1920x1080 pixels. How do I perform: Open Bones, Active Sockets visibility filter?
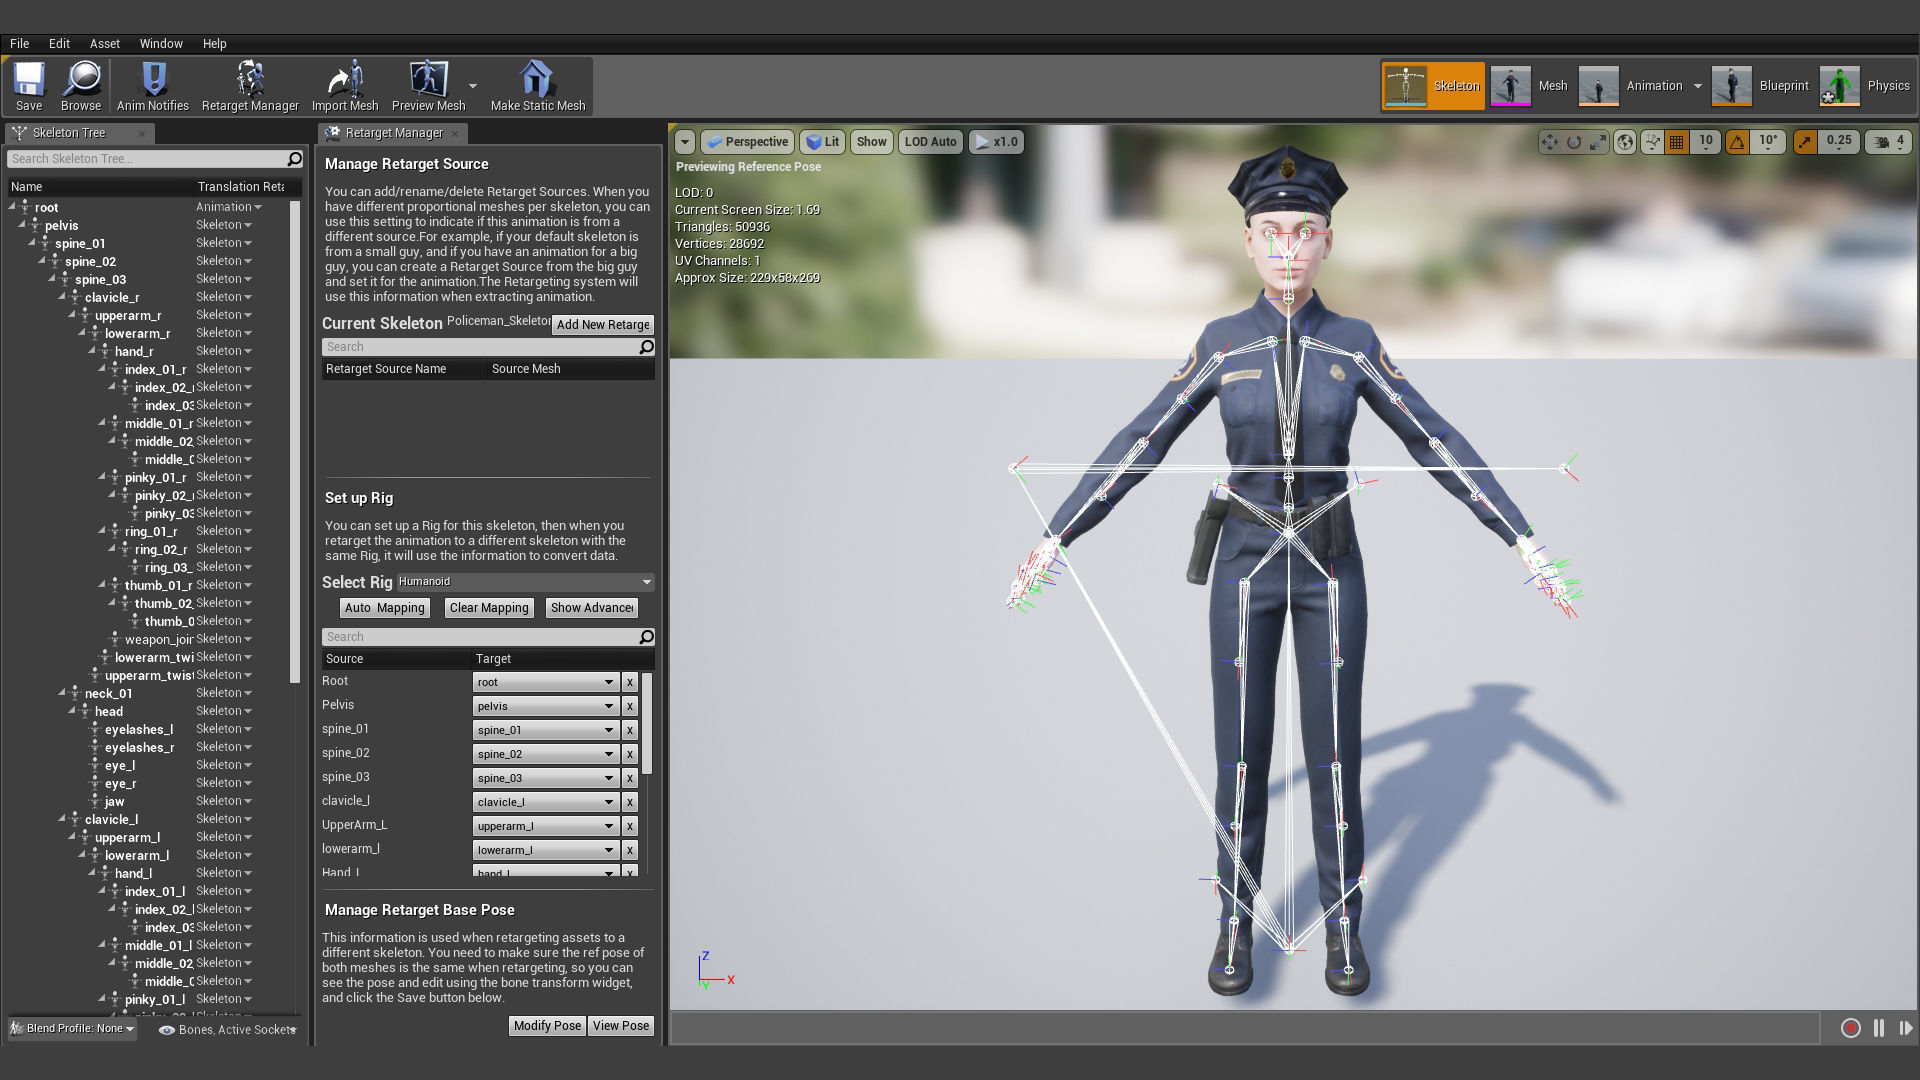coord(229,1029)
